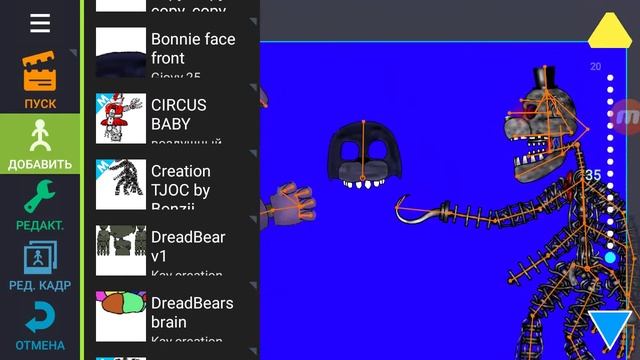
Task: Click the Bonnie face front title
Action: 193,49
